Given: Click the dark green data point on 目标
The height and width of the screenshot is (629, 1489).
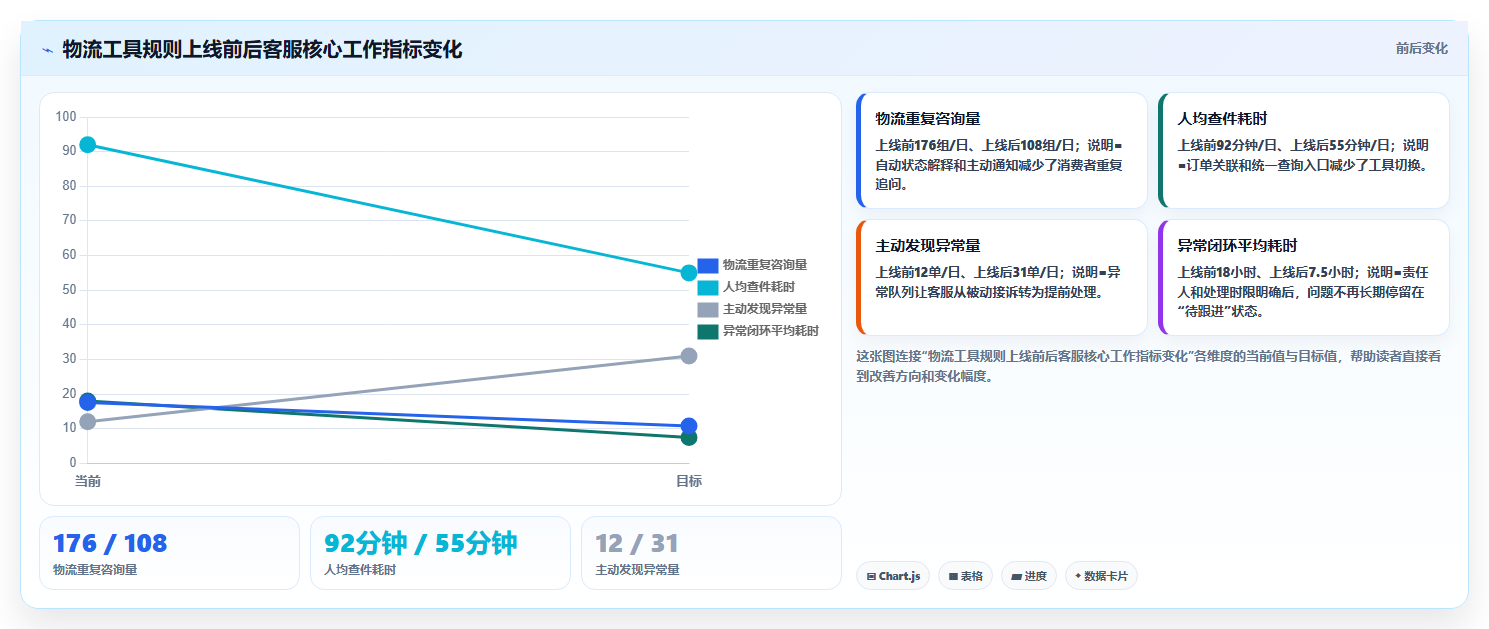Looking at the screenshot, I should (689, 438).
